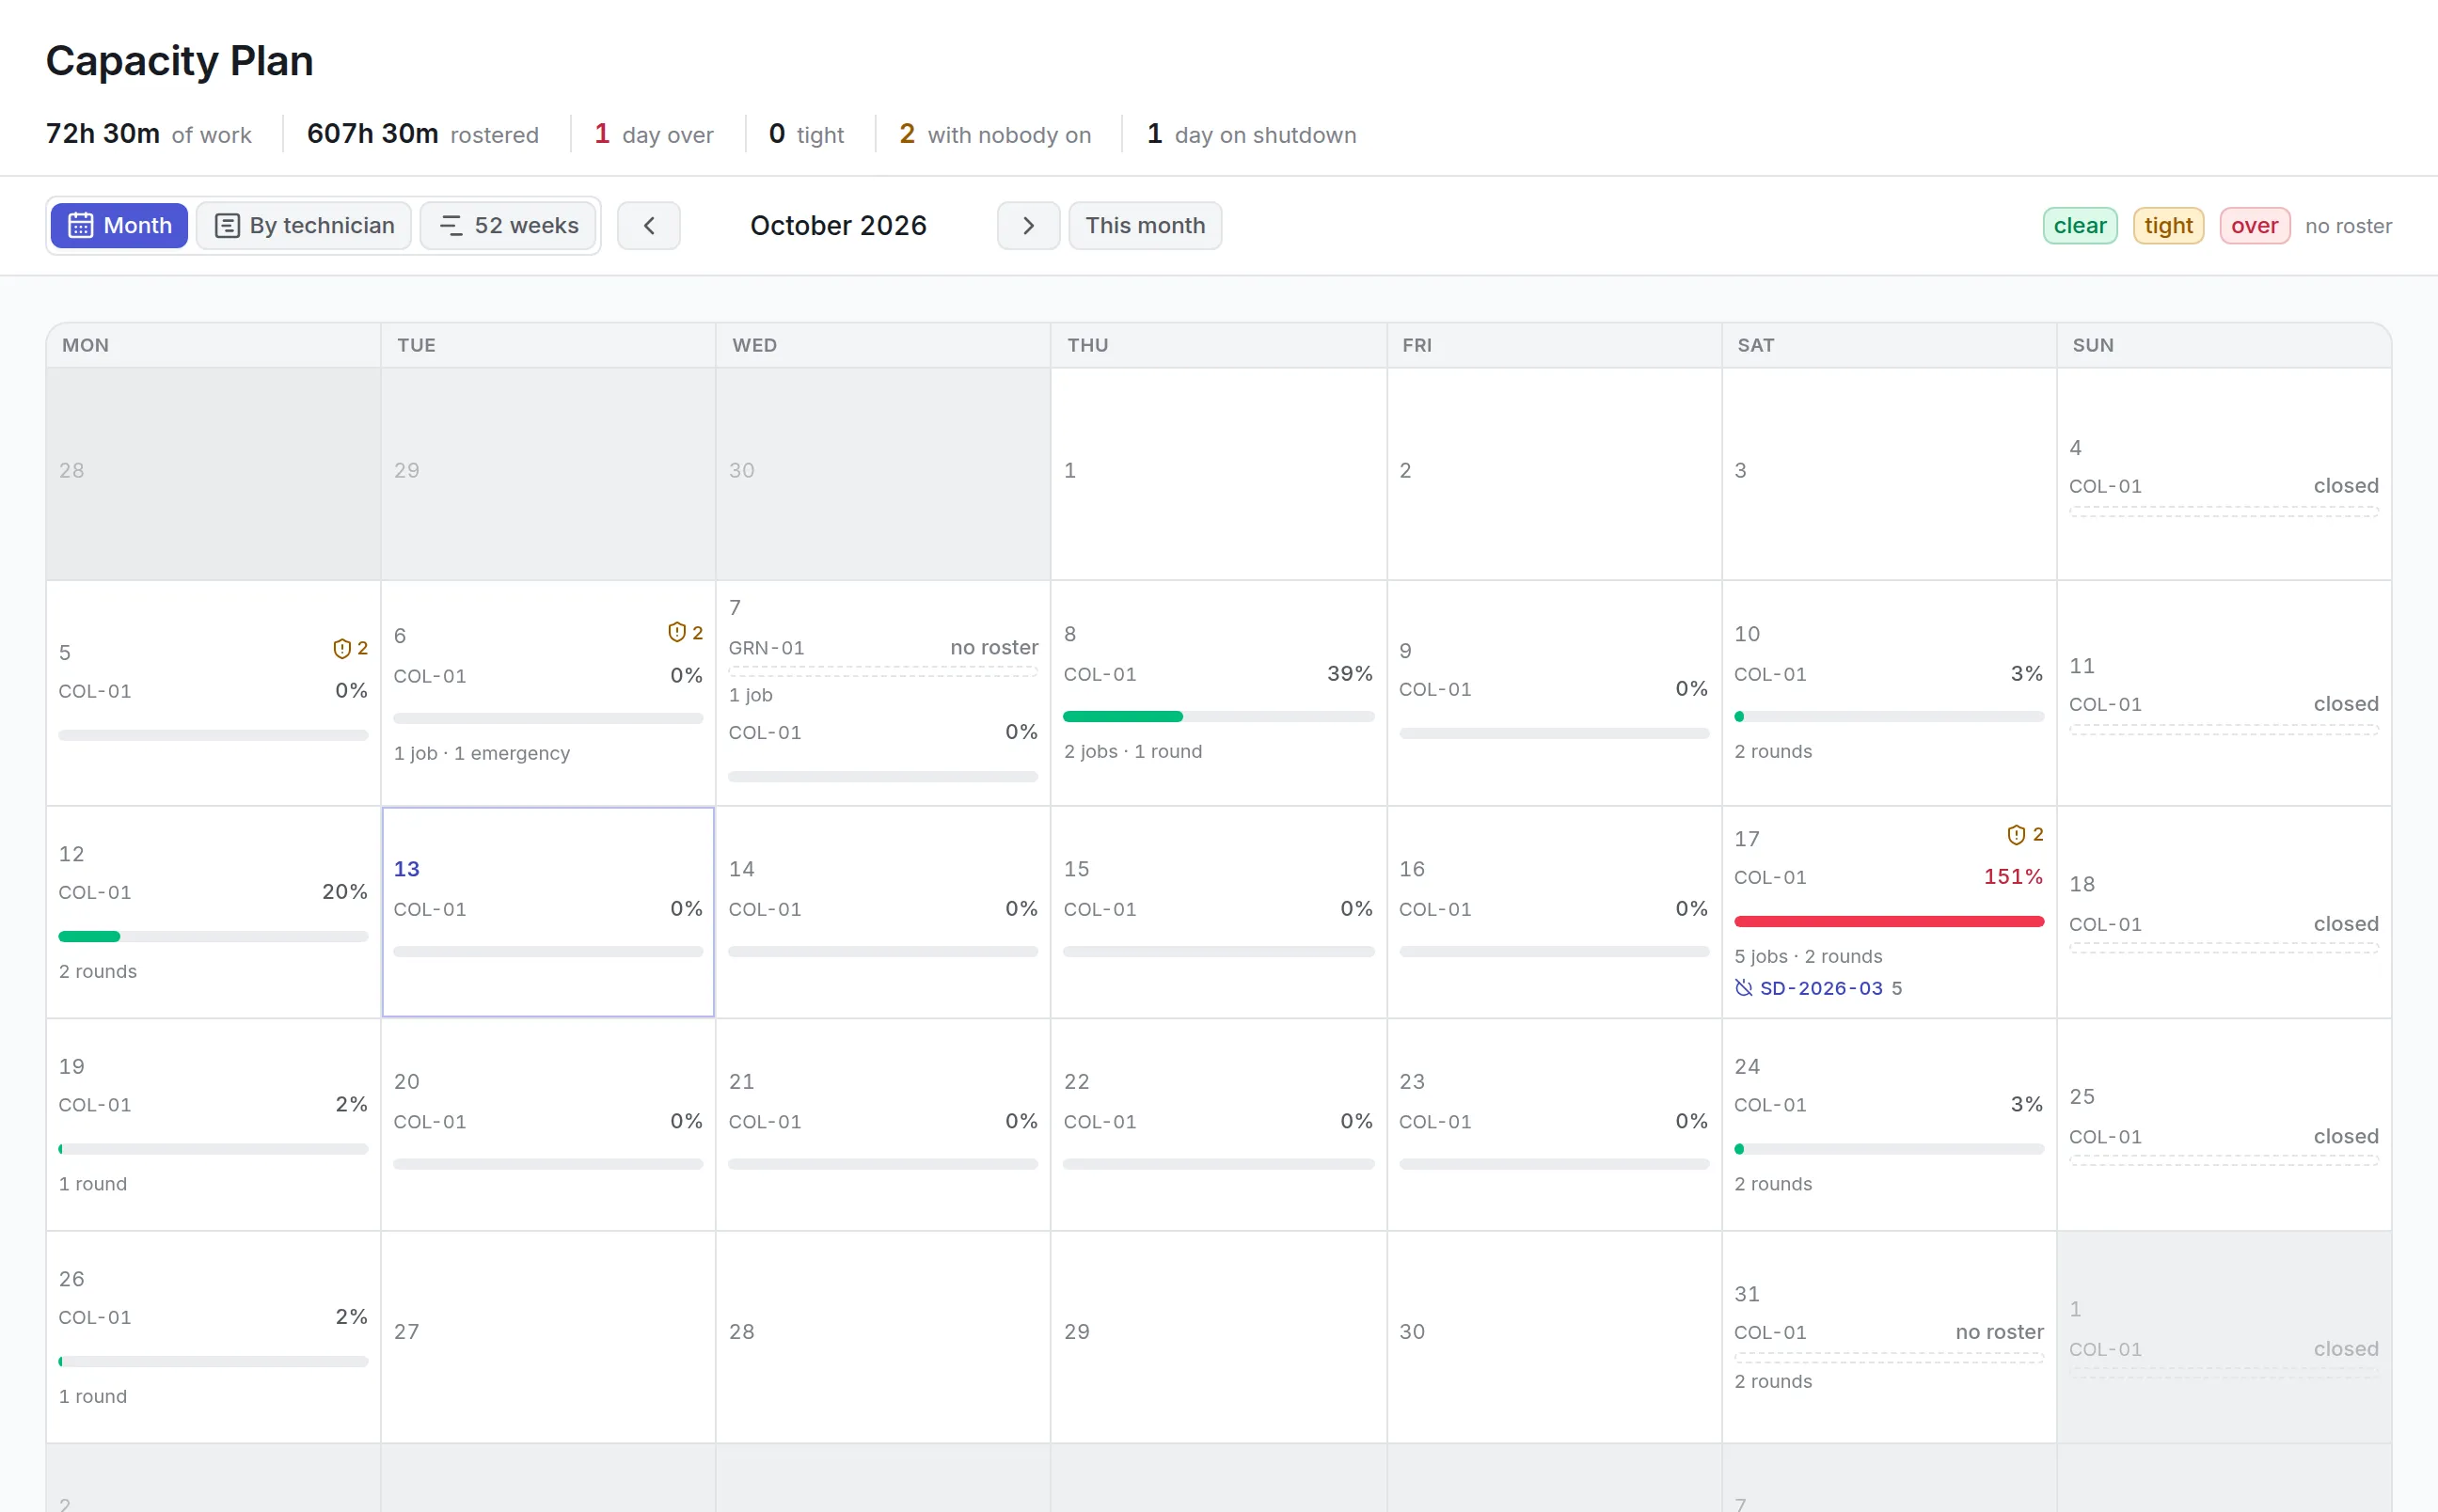Click warning shield icon on day 6
This screenshot has height=1512, width=2438.
pos(677,632)
